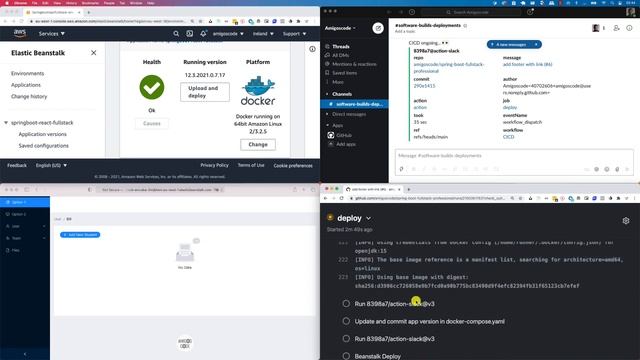The height and width of the screenshot is (360, 640).
Task: Open Applications in Elastic Beanstalk sidebar
Action: tap(26, 85)
